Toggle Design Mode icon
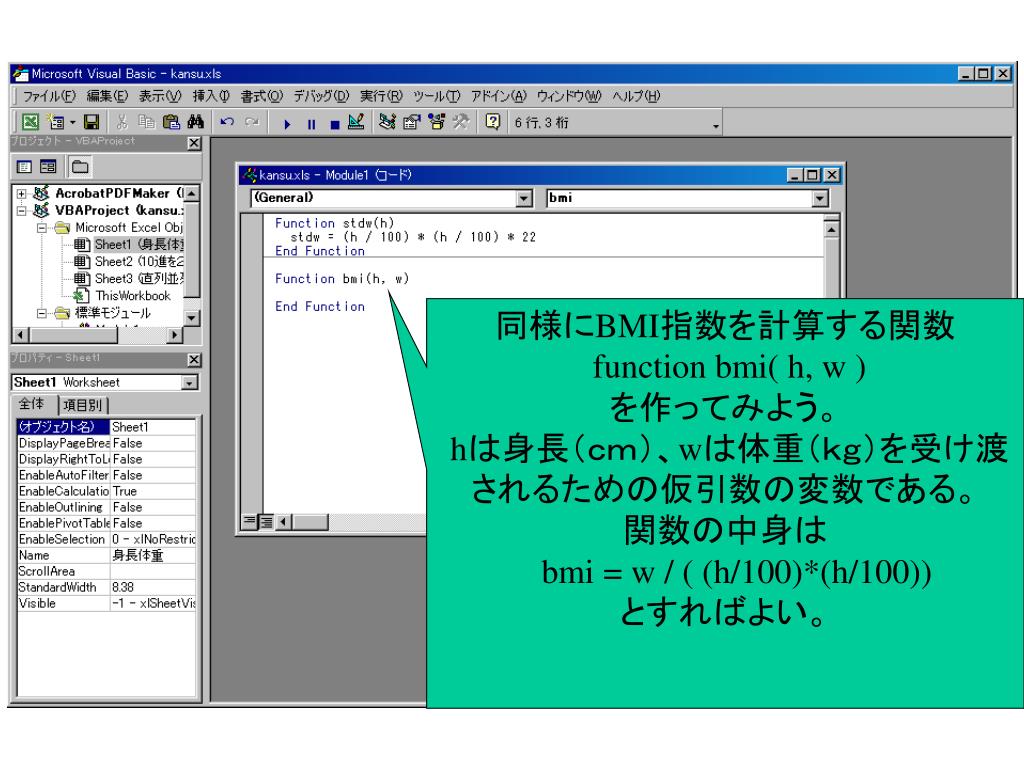The image size is (1024, 768). 357,122
